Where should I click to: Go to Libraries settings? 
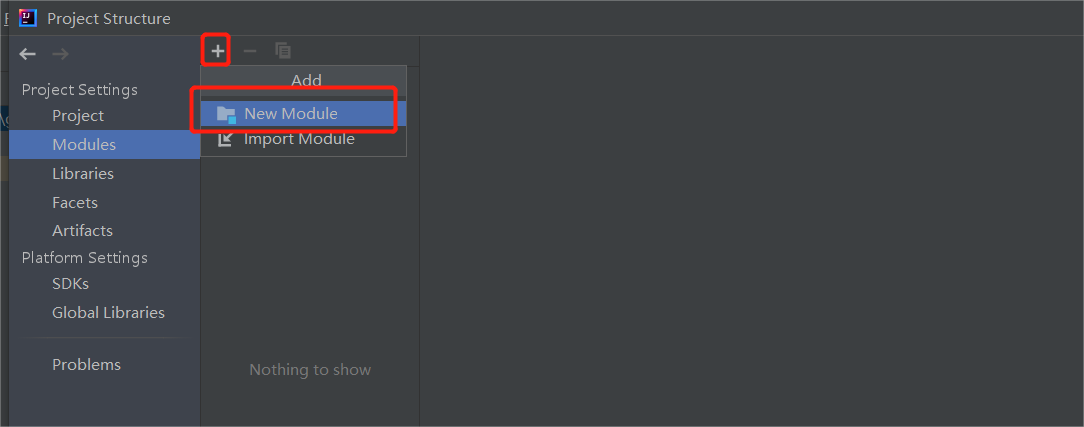click(x=83, y=174)
